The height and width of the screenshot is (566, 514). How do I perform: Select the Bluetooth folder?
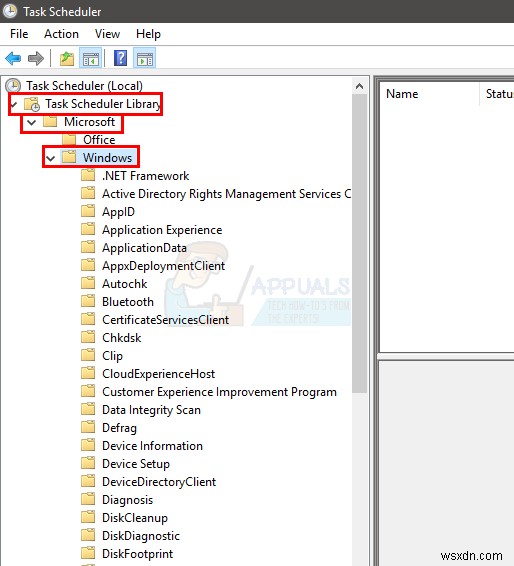(x=128, y=302)
